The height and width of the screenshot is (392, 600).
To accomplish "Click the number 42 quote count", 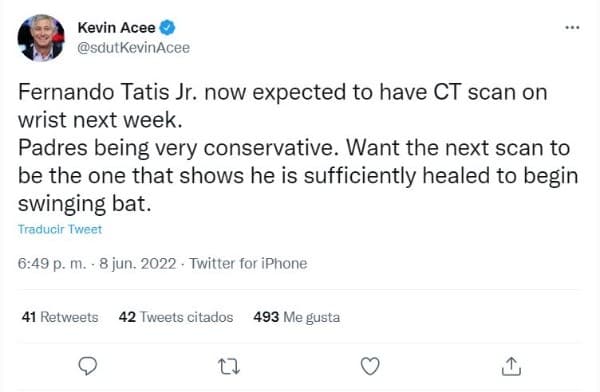I will 127,317.
